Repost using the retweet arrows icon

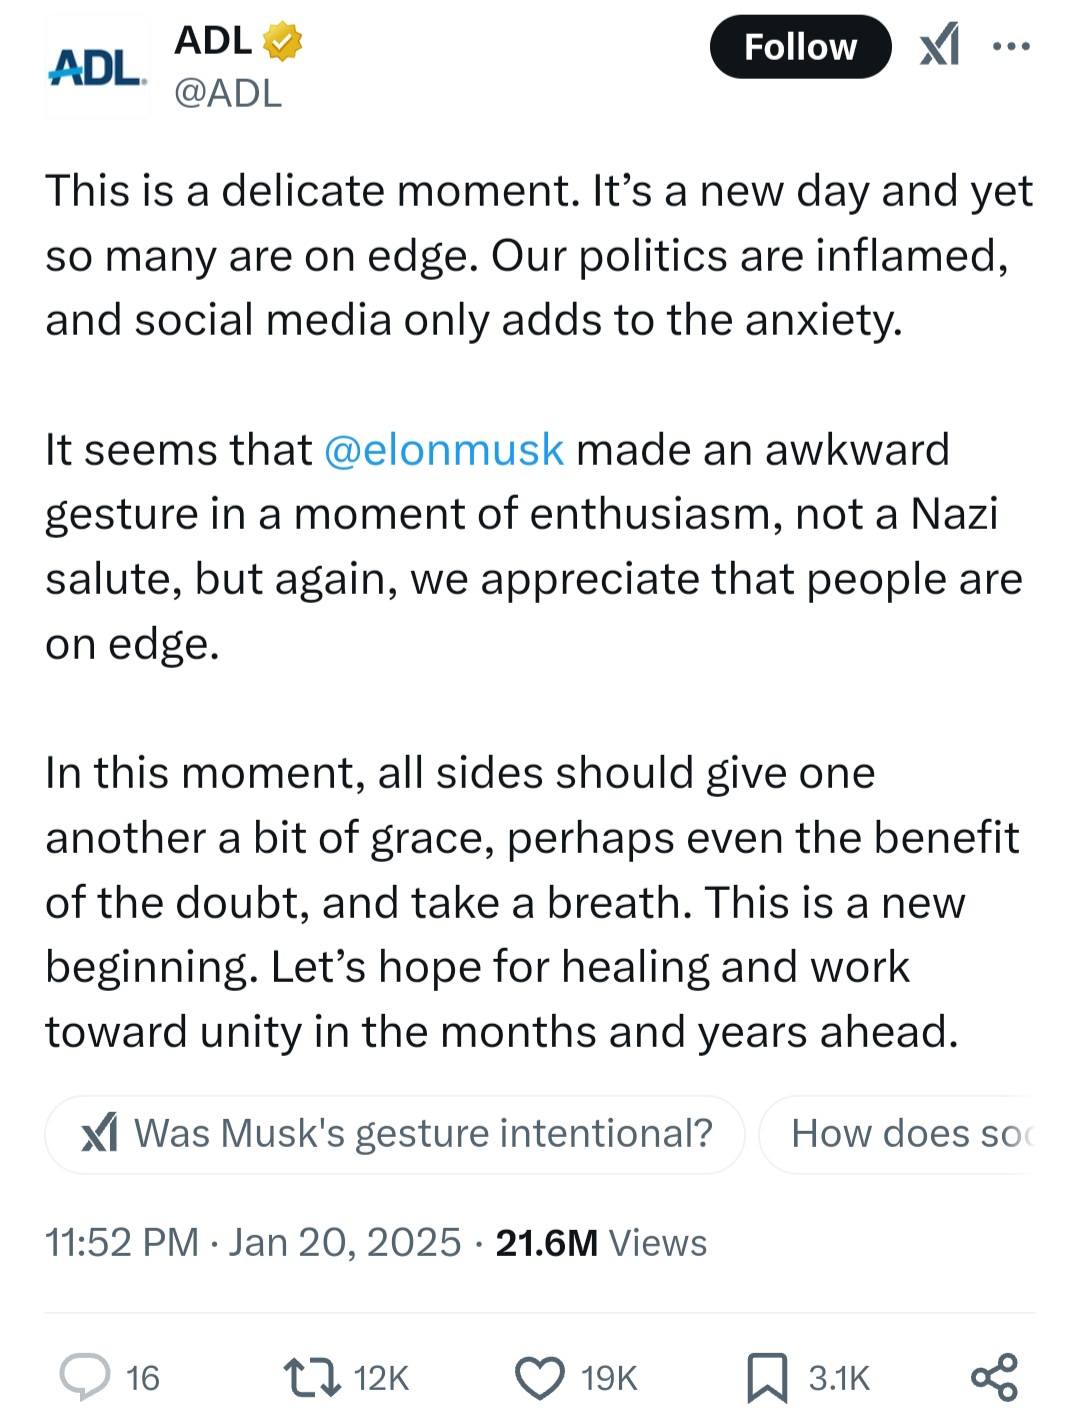(311, 1377)
